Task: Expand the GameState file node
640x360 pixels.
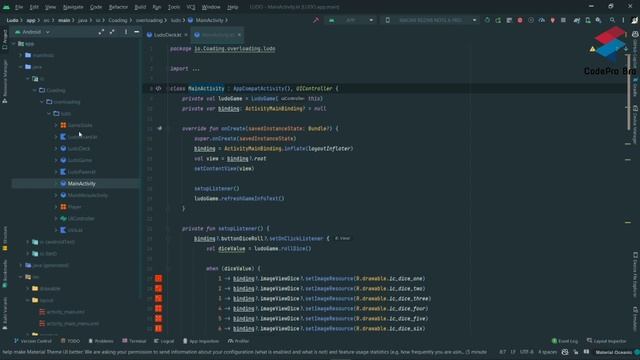Action: coord(56,125)
